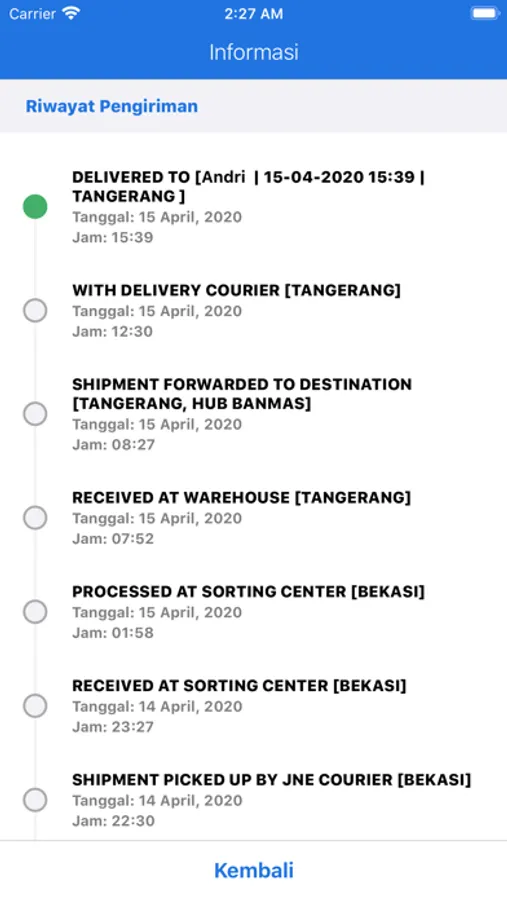
Task: Tap the circle marker beside With Delivery Courier
Action: (35, 311)
